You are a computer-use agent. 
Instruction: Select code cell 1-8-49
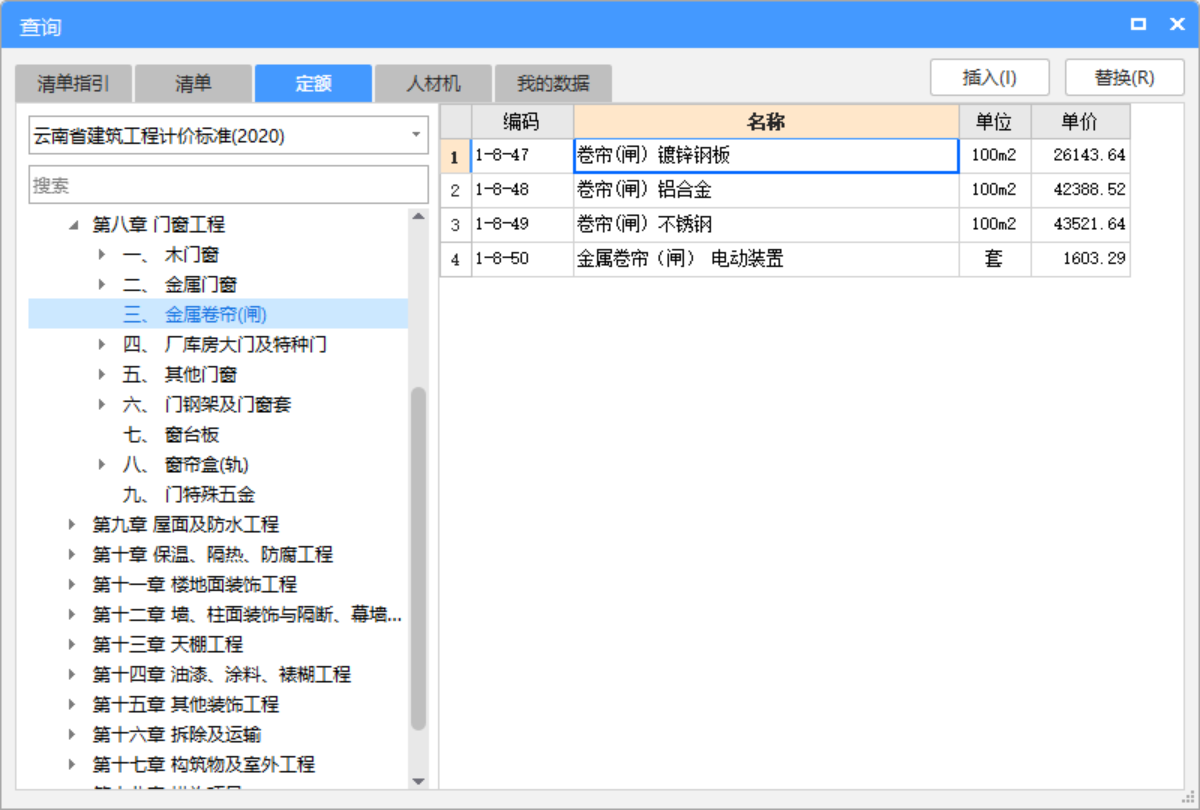click(x=522, y=224)
